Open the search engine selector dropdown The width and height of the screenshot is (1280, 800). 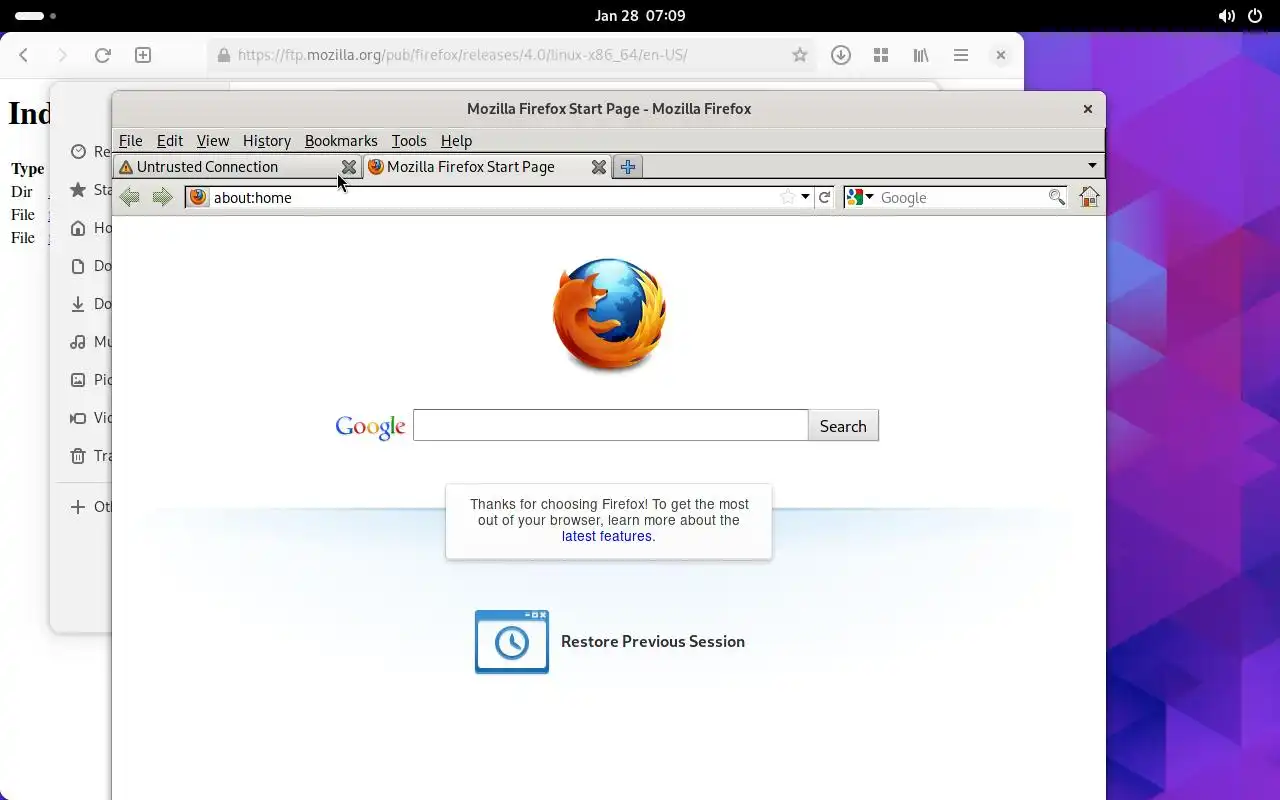click(860, 197)
